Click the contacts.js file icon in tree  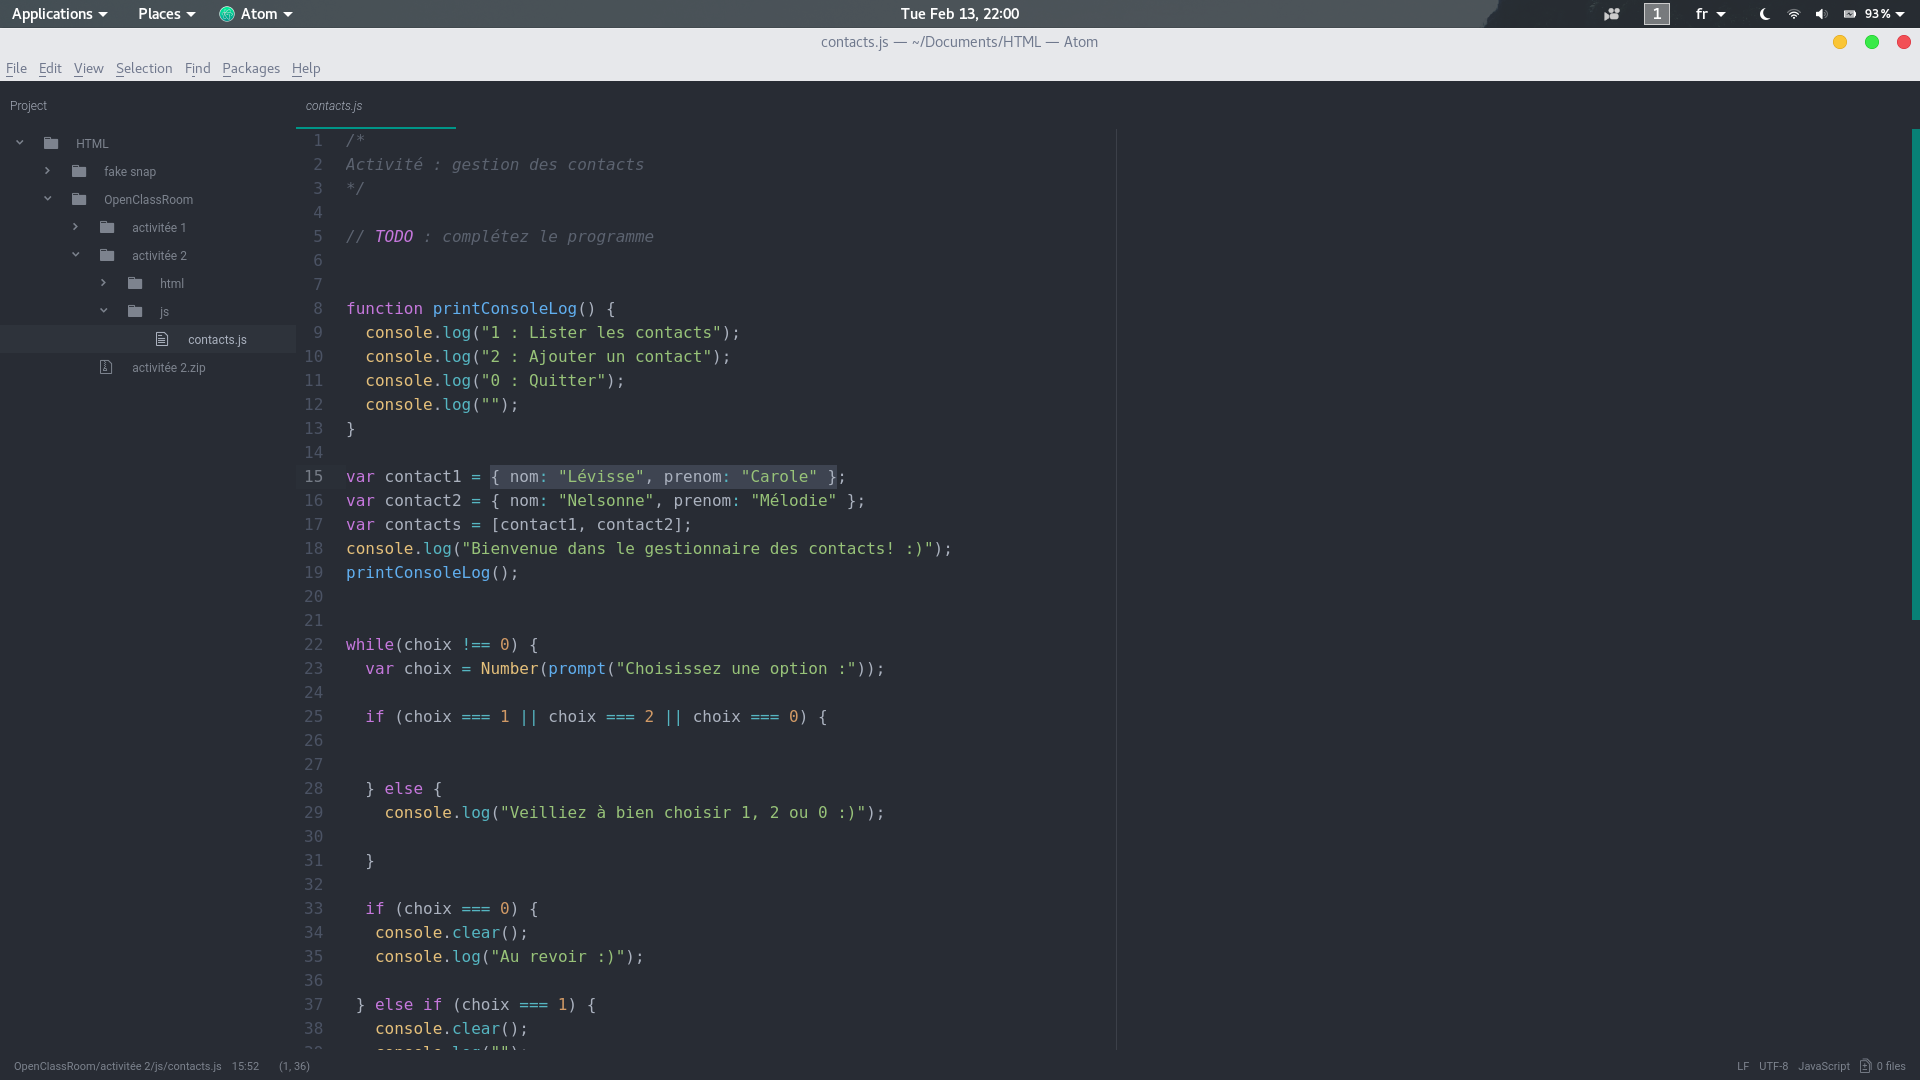tap(162, 339)
